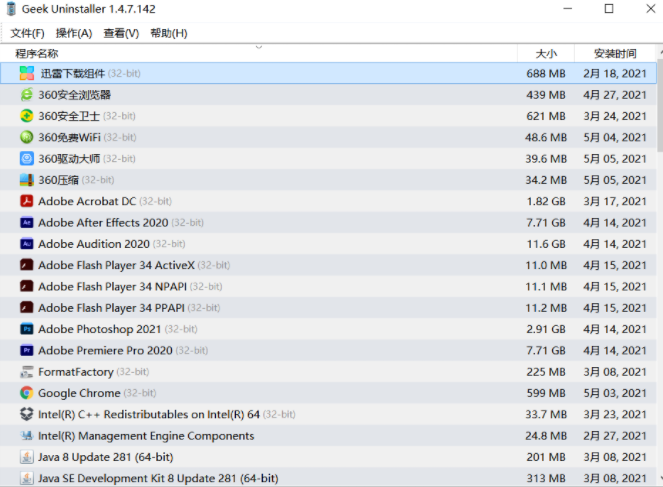Click the 599 MB size cell
The height and width of the screenshot is (487, 663).
click(546, 393)
